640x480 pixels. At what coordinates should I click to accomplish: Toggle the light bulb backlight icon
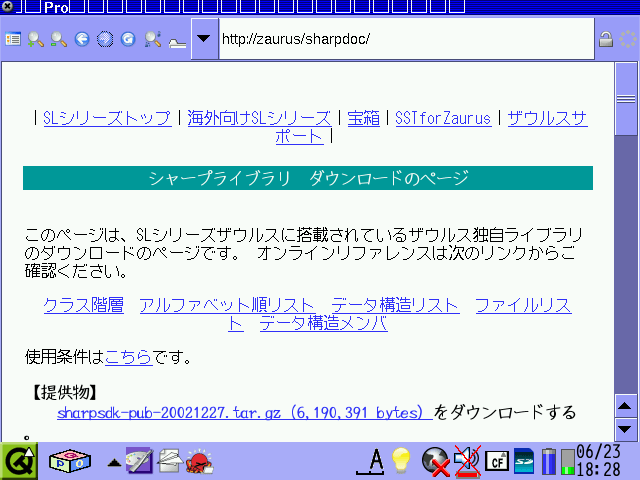(401, 461)
